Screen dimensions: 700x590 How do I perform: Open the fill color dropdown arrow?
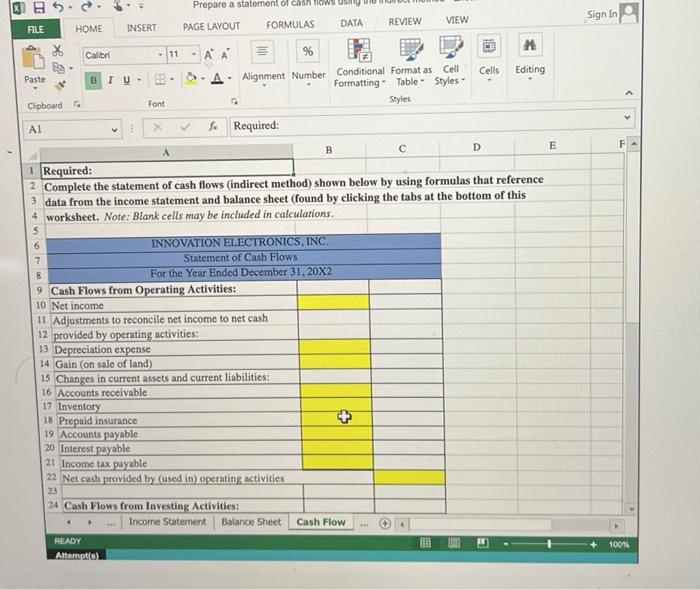(x=203, y=79)
